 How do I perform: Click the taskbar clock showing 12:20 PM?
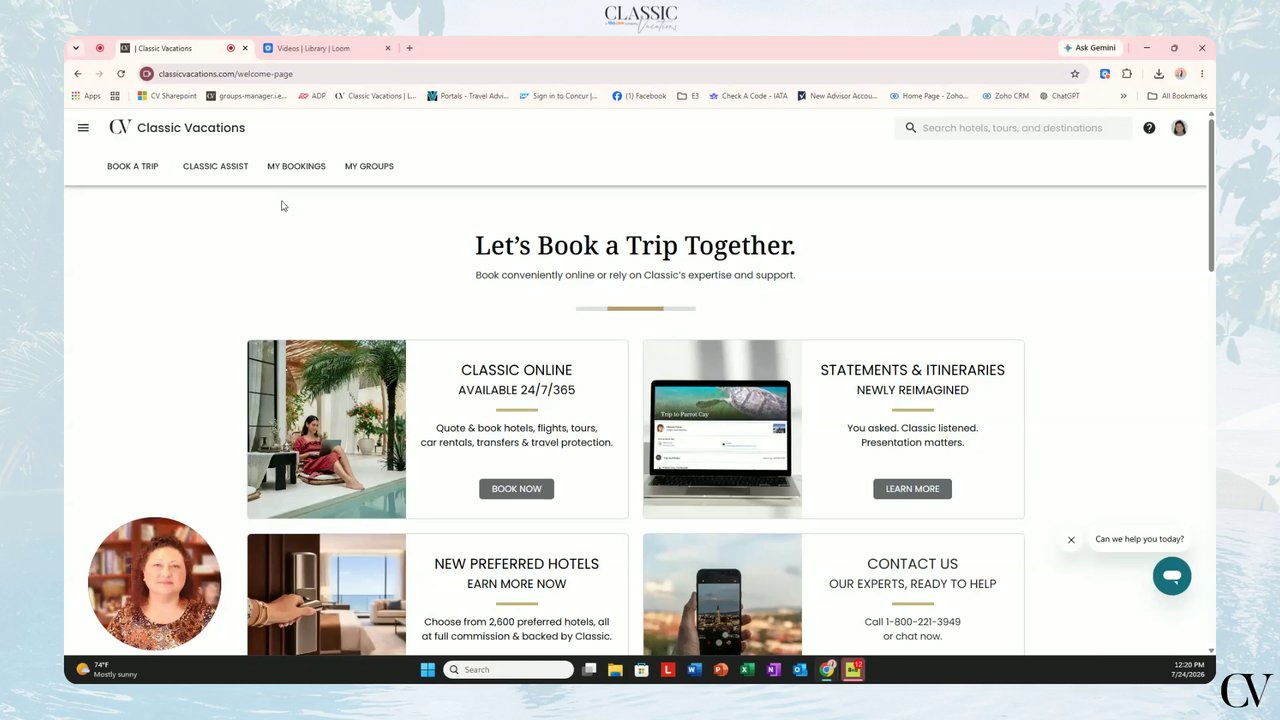point(1188,670)
